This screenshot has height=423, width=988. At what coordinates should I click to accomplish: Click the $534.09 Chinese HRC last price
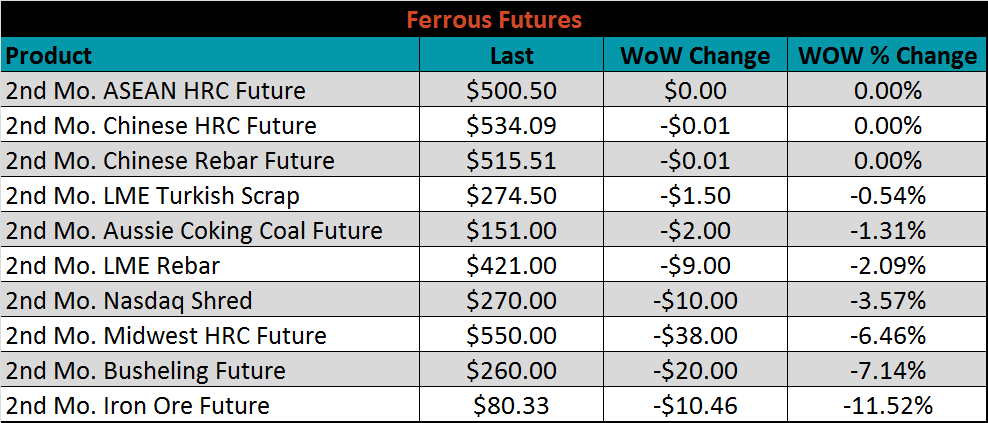pos(511,125)
